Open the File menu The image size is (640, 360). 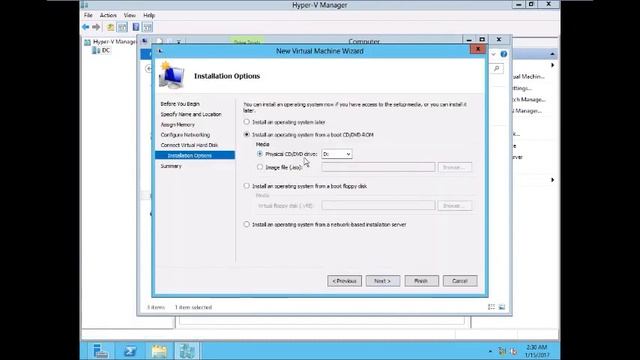[x=88, y=15]
